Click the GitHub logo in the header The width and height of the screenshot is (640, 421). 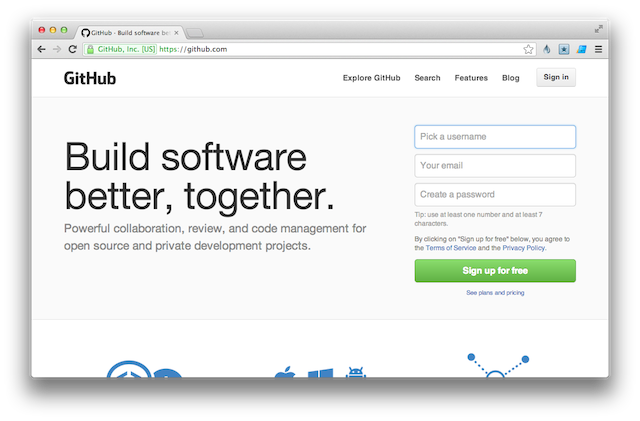click(x=90, y=78)
